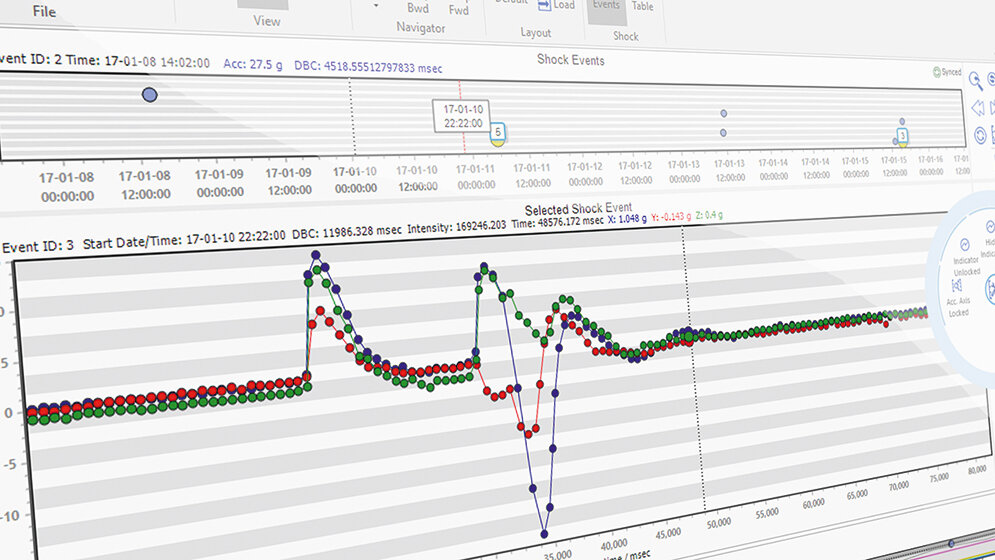Viewport: 995px width, 560px height.
Task: Open the Navigator dropdown arrow
Action: pos(376,6)
